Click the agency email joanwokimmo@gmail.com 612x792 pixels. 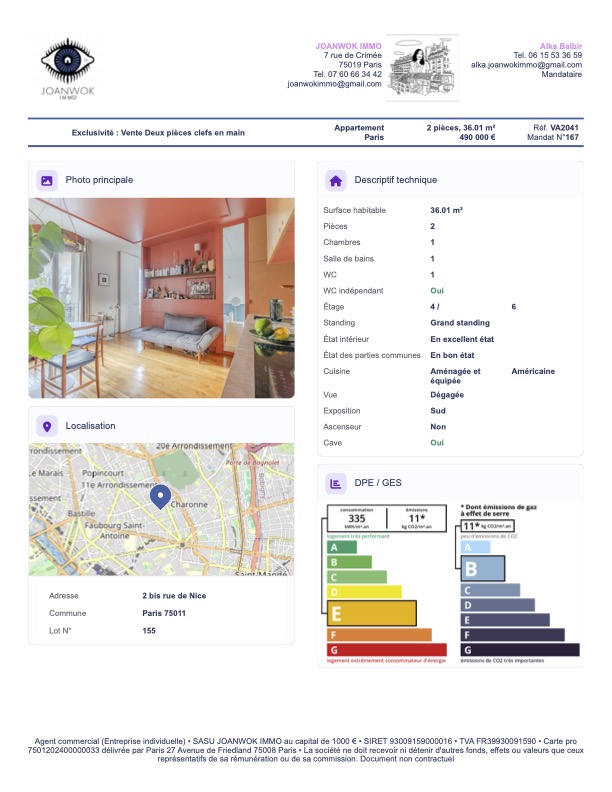pos(334,84)
